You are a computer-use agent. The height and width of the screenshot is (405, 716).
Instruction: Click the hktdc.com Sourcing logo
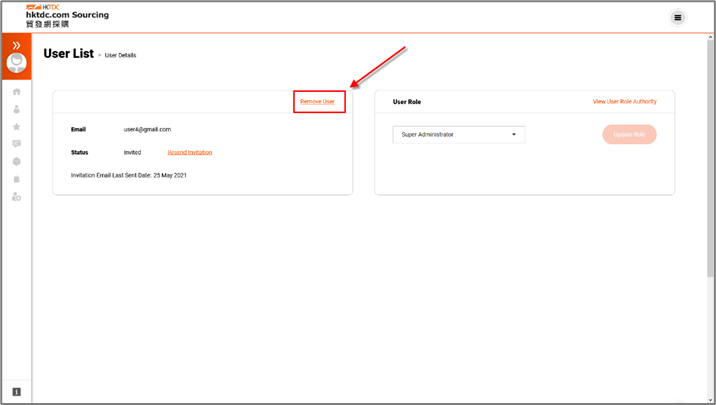67,15
